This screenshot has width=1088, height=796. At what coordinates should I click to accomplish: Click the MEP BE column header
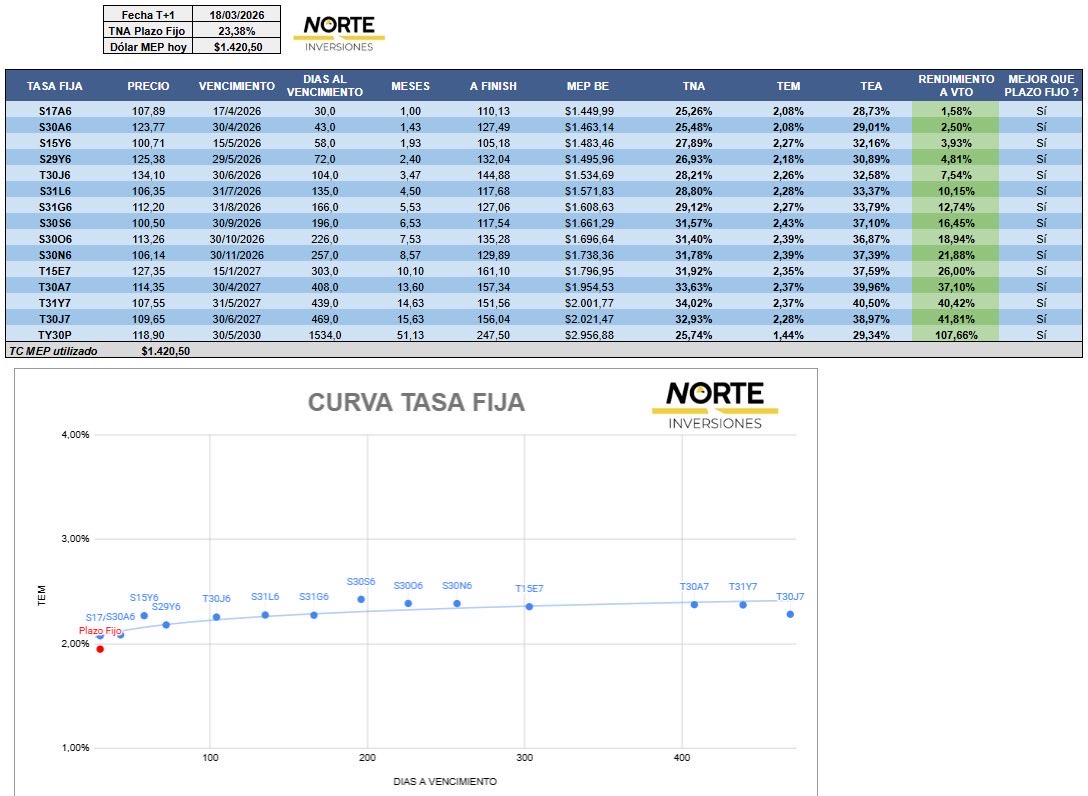[x=588, y=86]
